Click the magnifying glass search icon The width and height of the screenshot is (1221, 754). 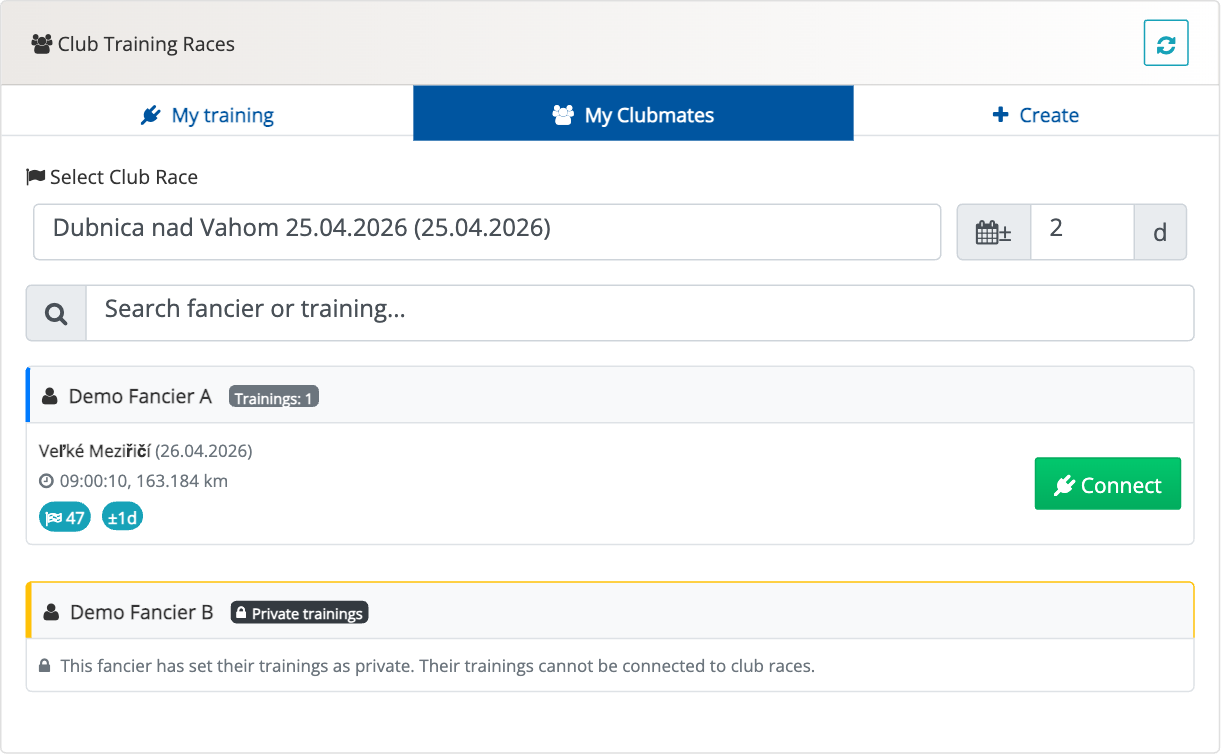[x=56, y=314]
